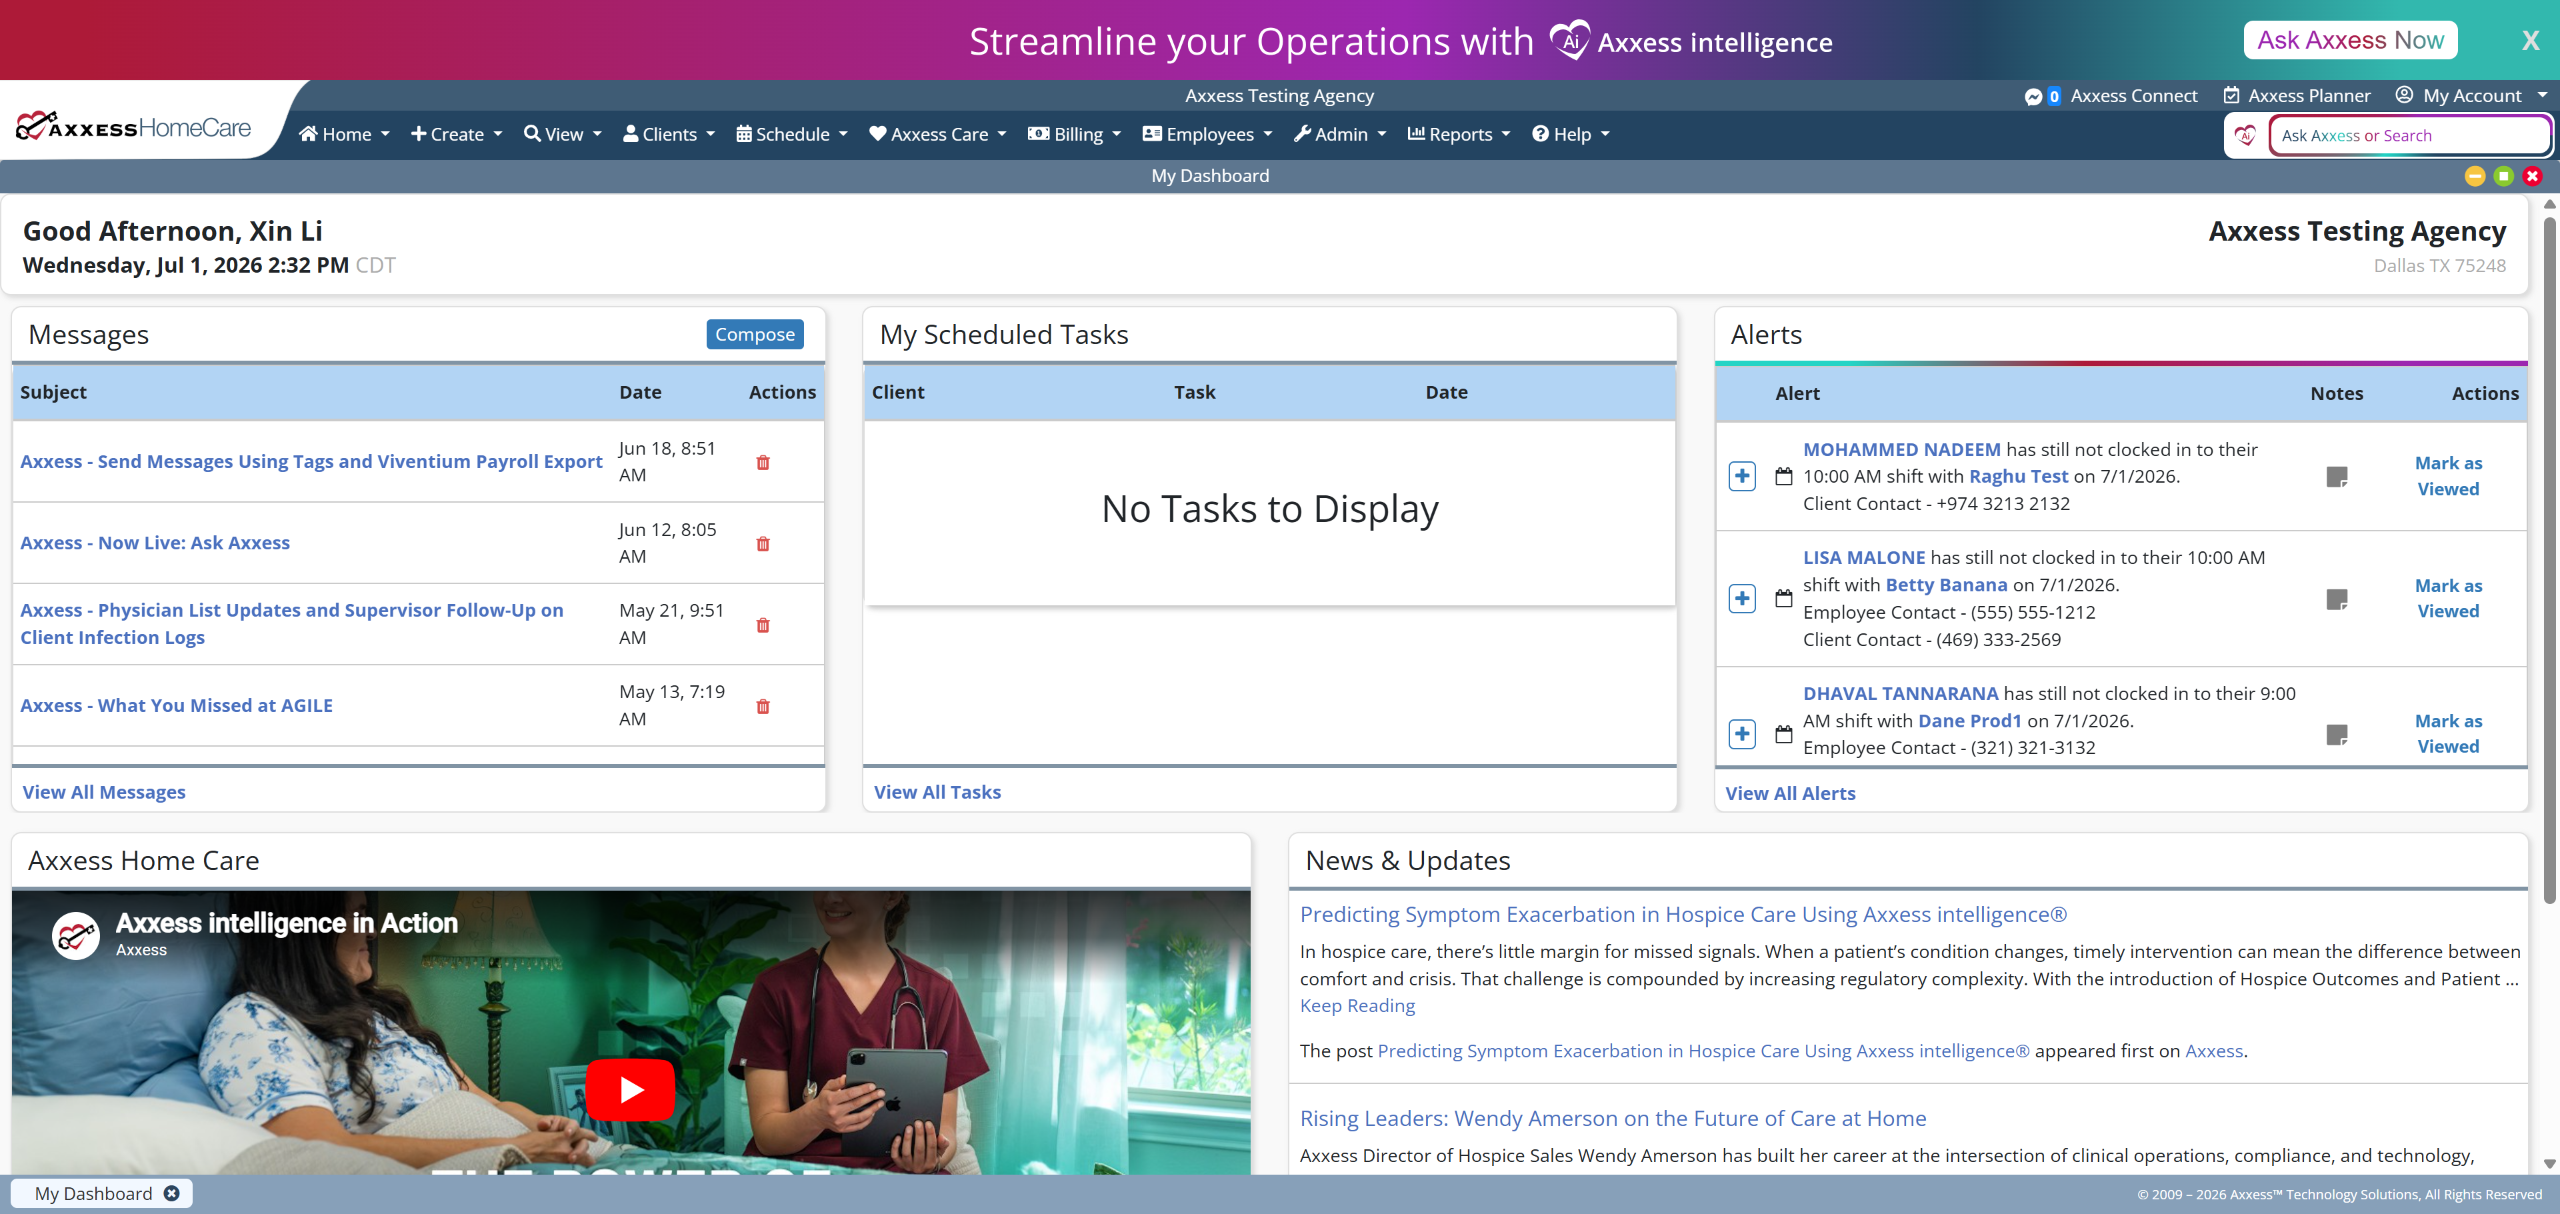
Task: Delete the Now Live: Ask Axxess message
Action: click(x=763, y=544)
